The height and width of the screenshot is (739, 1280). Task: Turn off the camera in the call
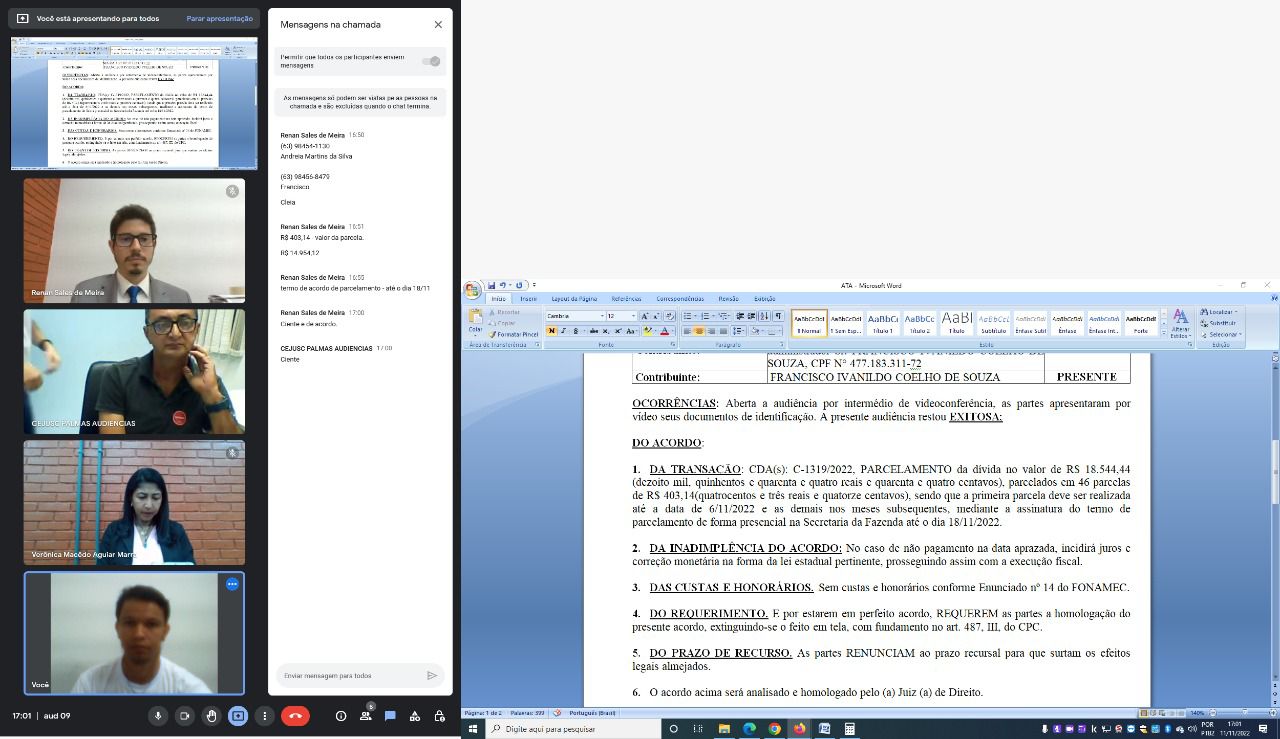pos(184,716)
